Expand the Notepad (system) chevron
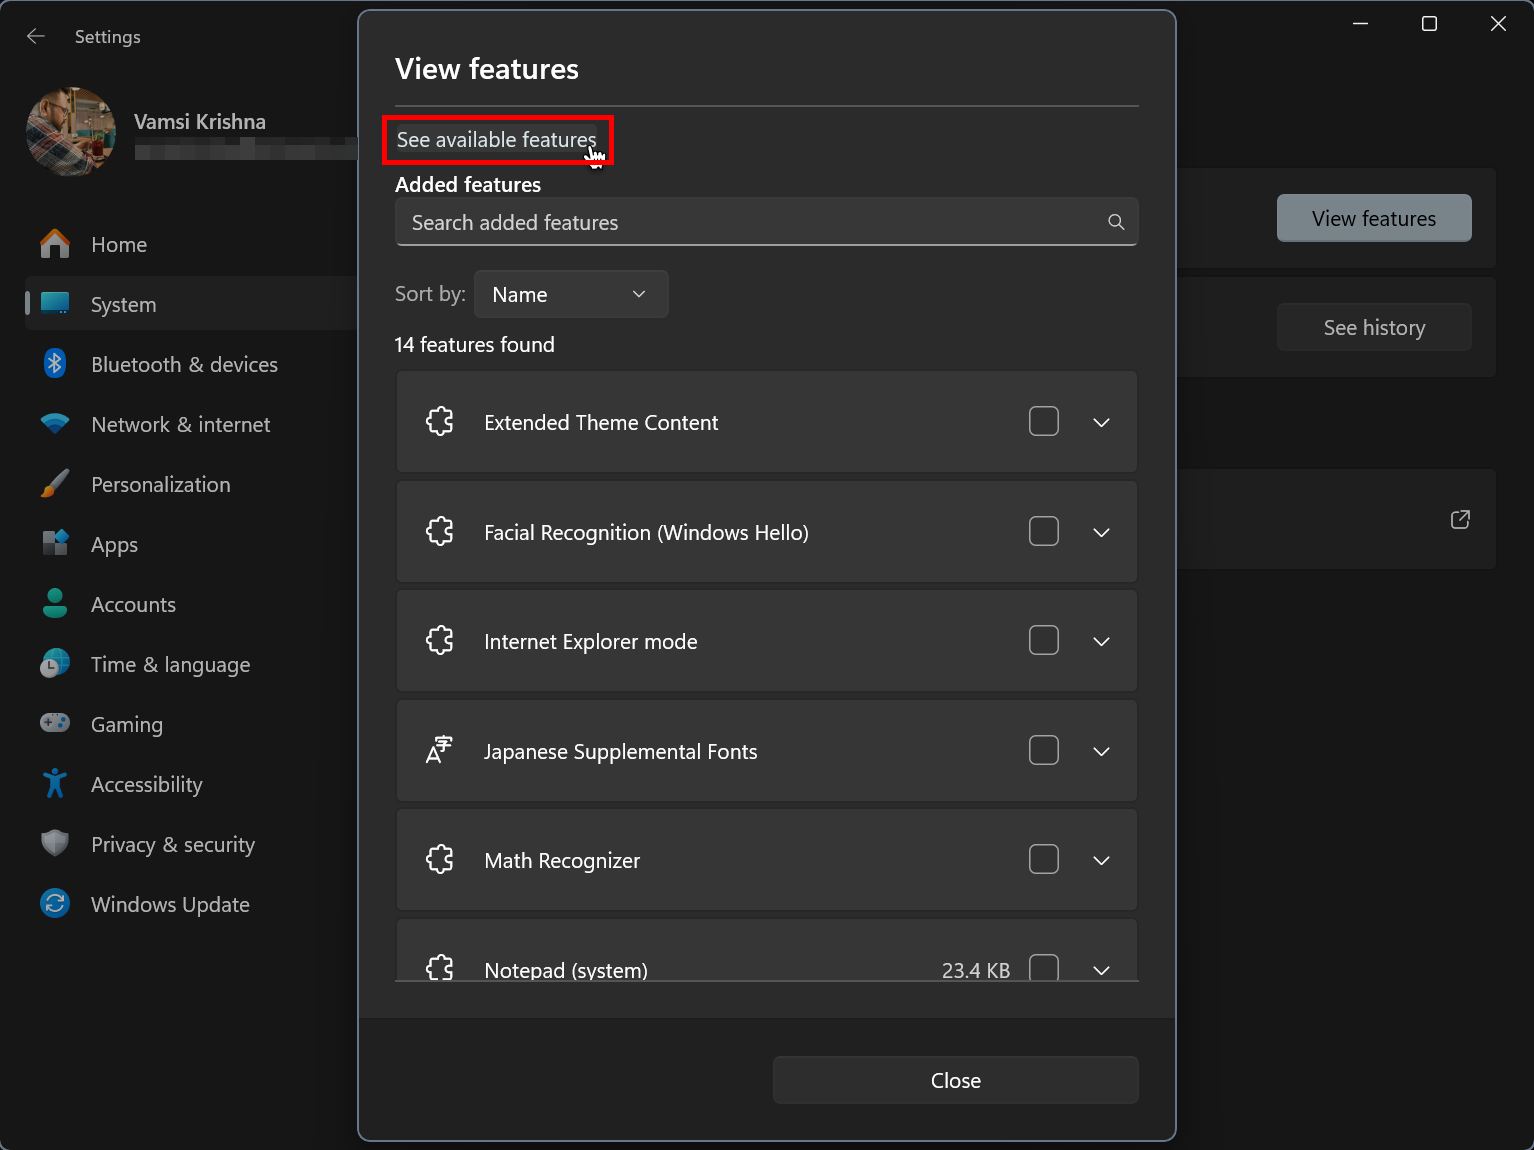The height and width of the screenshot is (1150, 1534). click(x=1102, y=970)
